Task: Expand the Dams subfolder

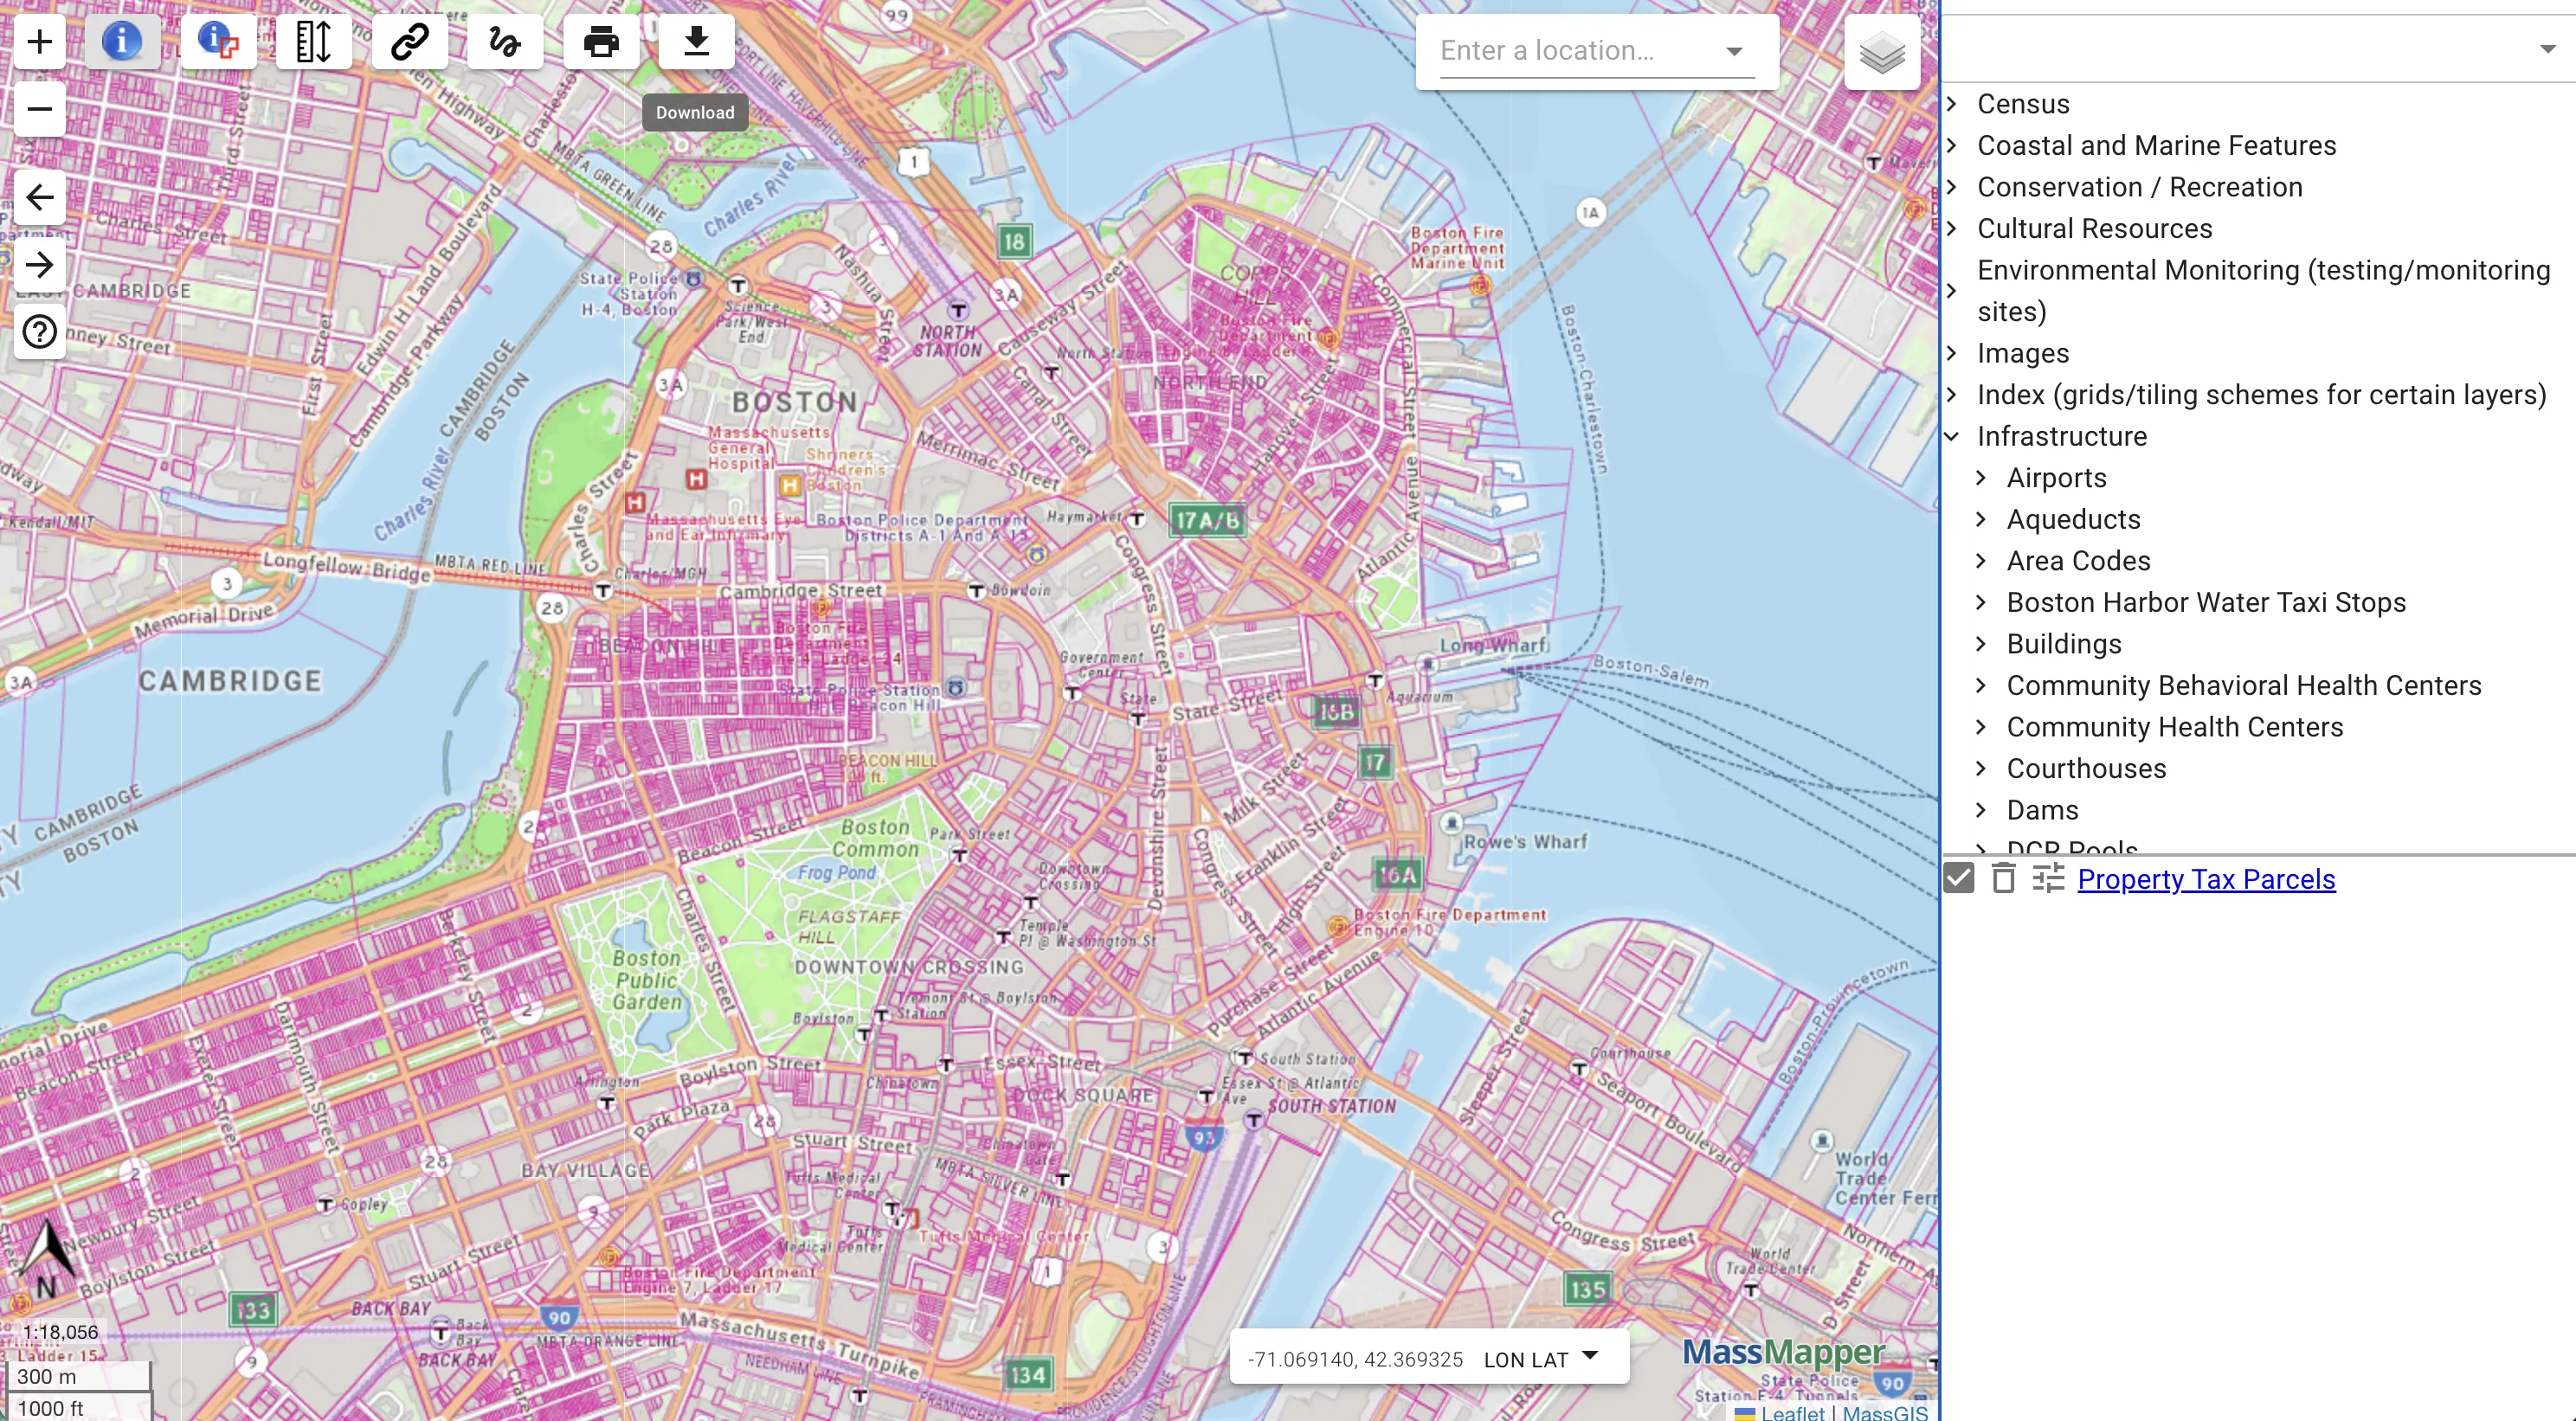Action: (1981, 809)
